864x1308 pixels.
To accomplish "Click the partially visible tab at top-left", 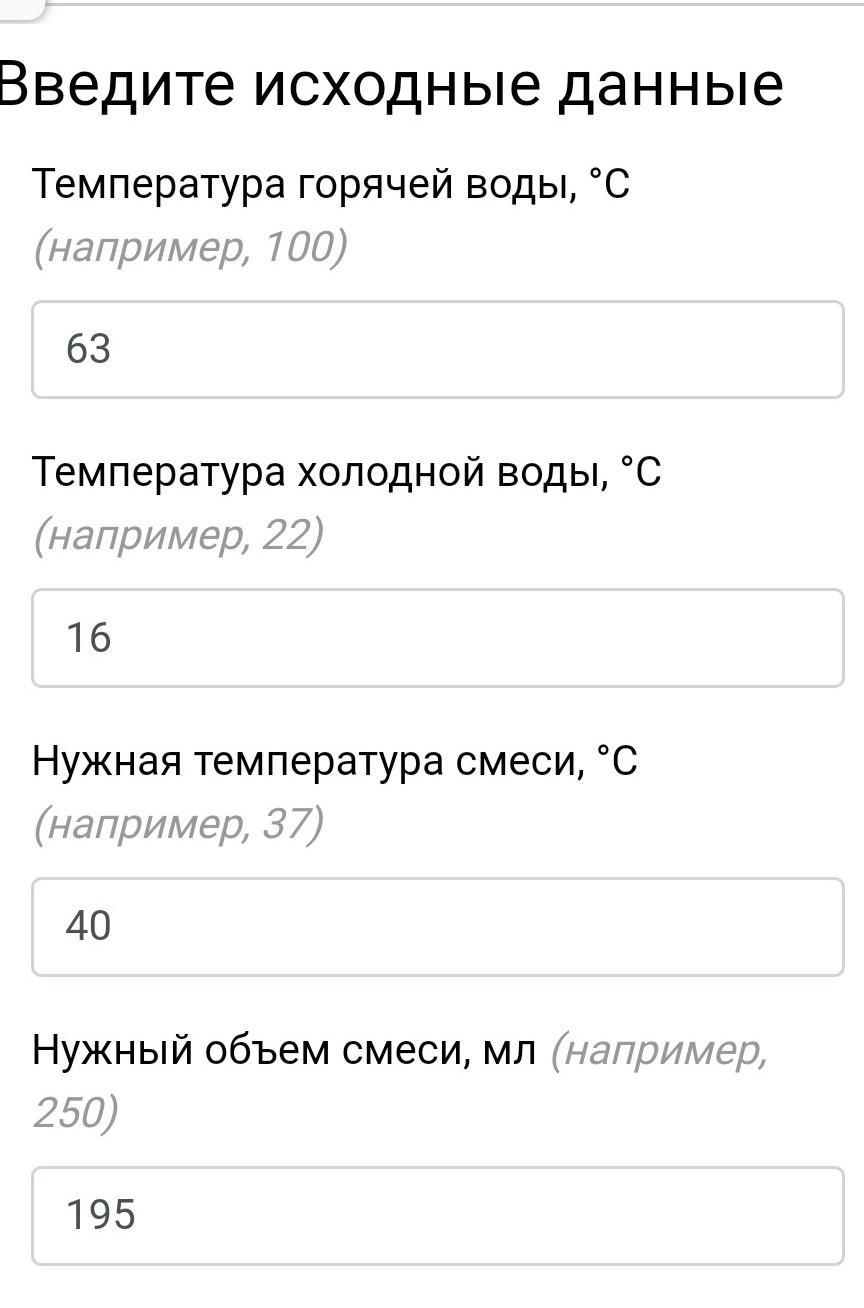I will (20, 8).
